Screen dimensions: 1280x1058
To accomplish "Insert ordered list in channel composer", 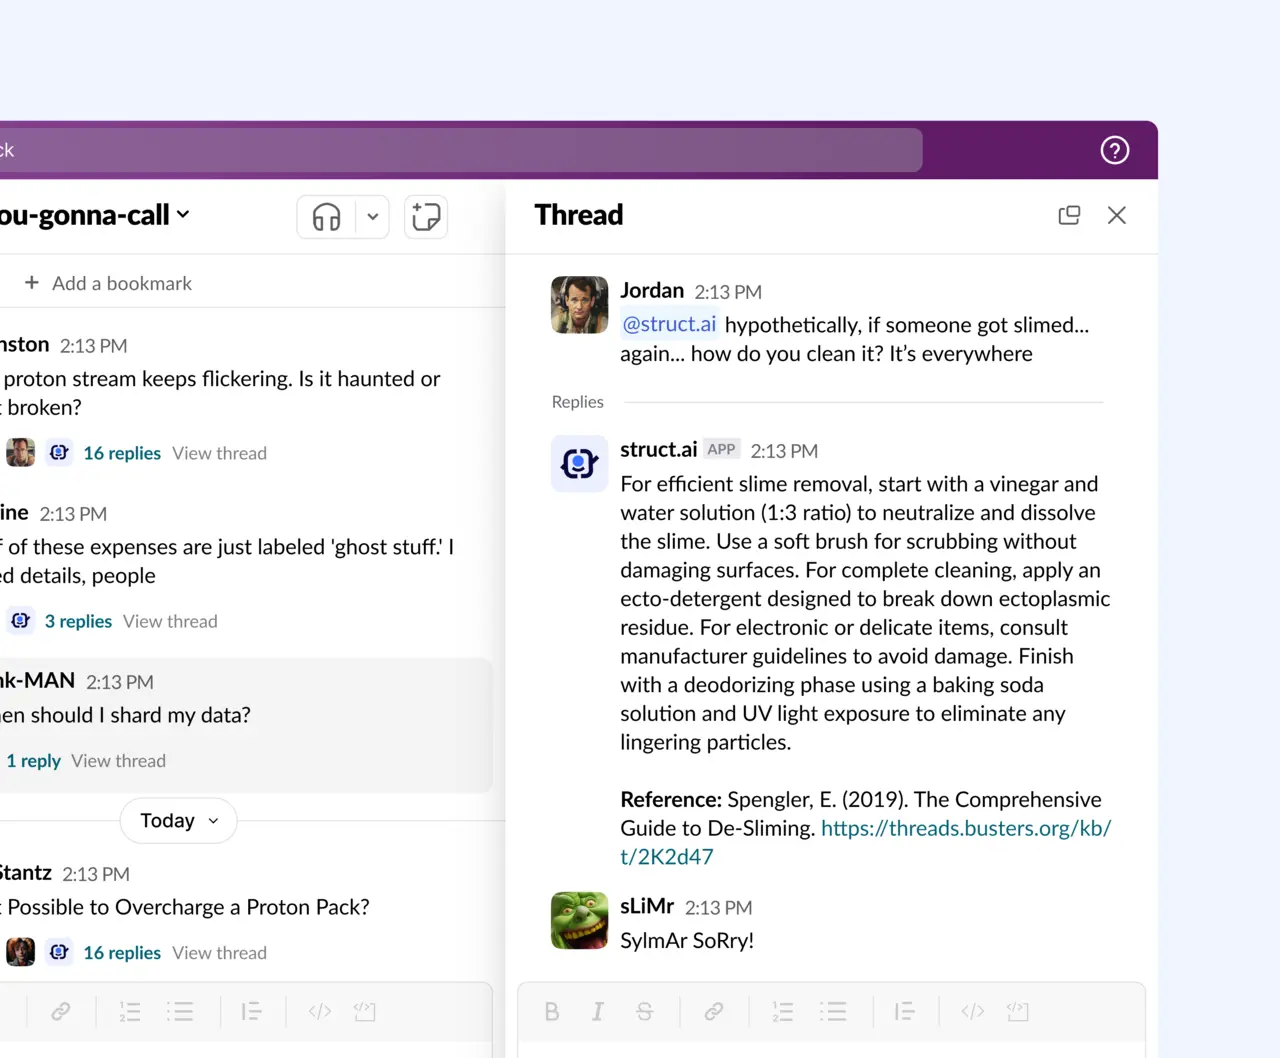I will (130, 1012).
